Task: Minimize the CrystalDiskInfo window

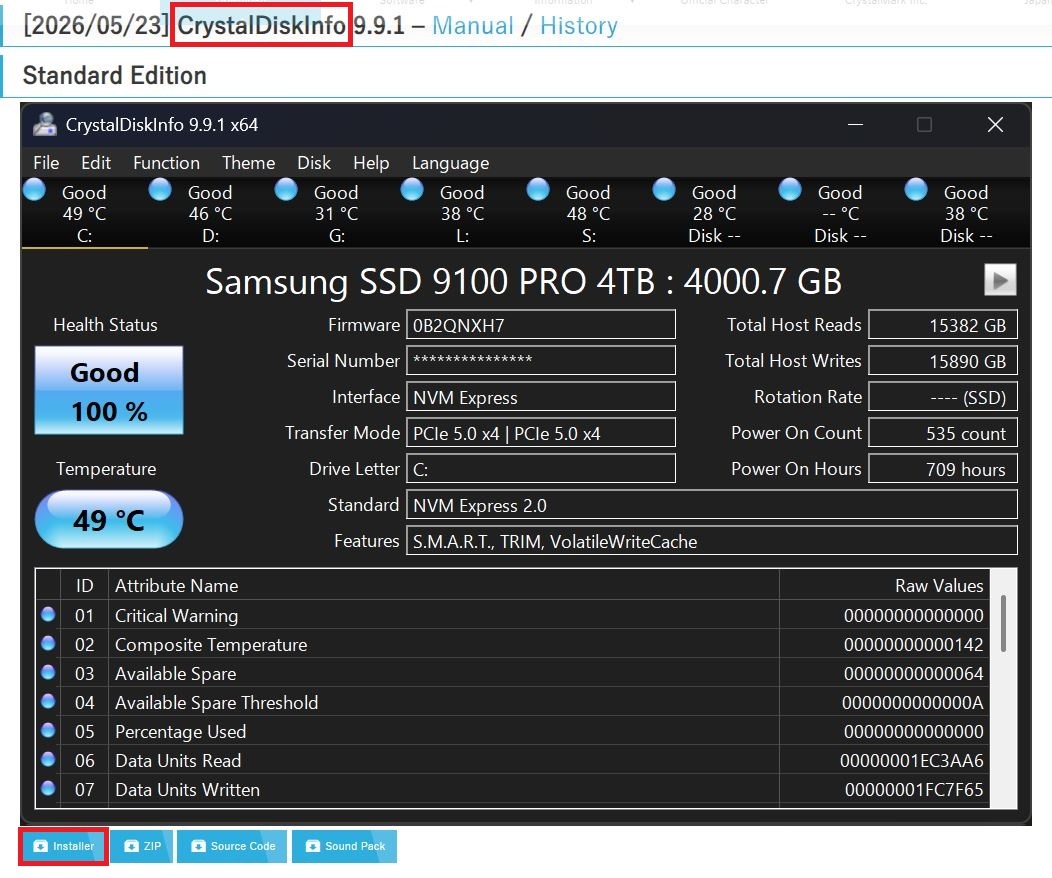Action: pyautogui.click(x=855, y=125)
